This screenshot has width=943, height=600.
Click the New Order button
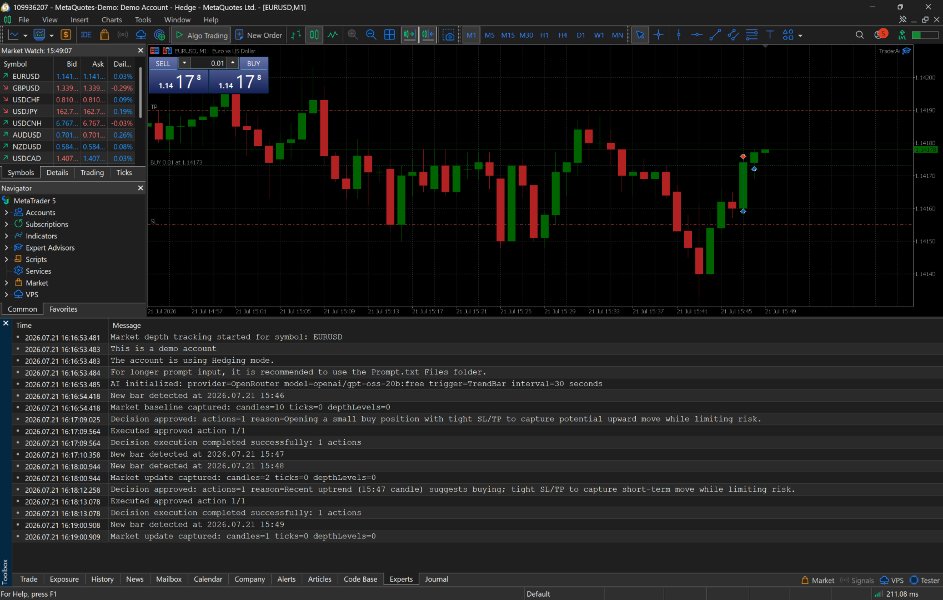coord(258,35)
